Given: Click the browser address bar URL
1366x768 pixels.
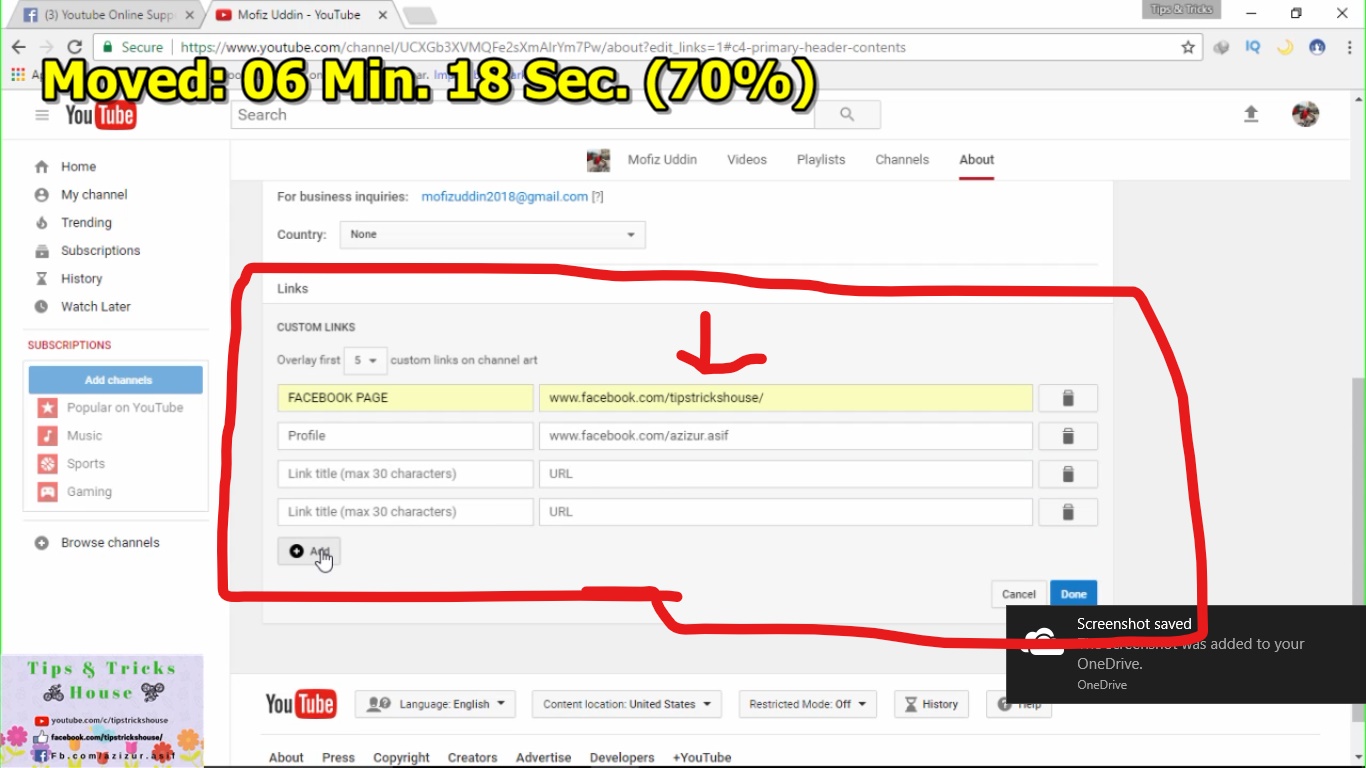Looking at the screenshot, I should [543, 47].
